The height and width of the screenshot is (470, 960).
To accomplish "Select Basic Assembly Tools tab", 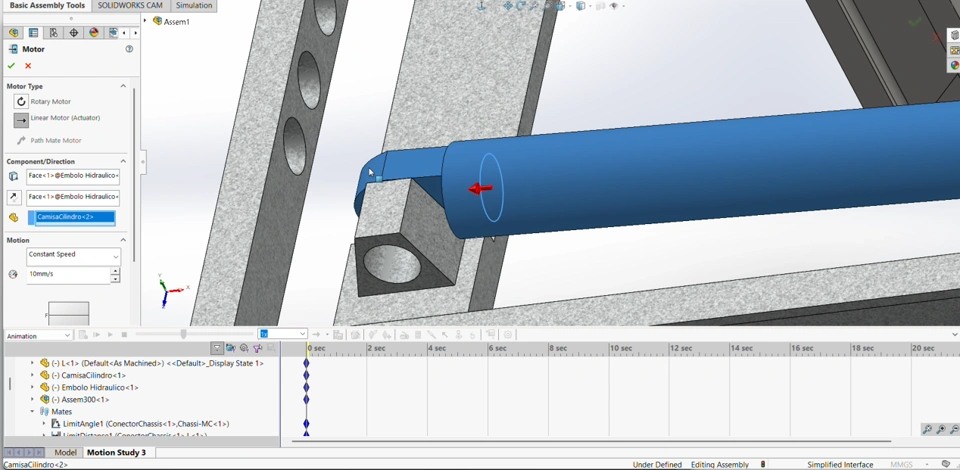I will tap(47, 6).
